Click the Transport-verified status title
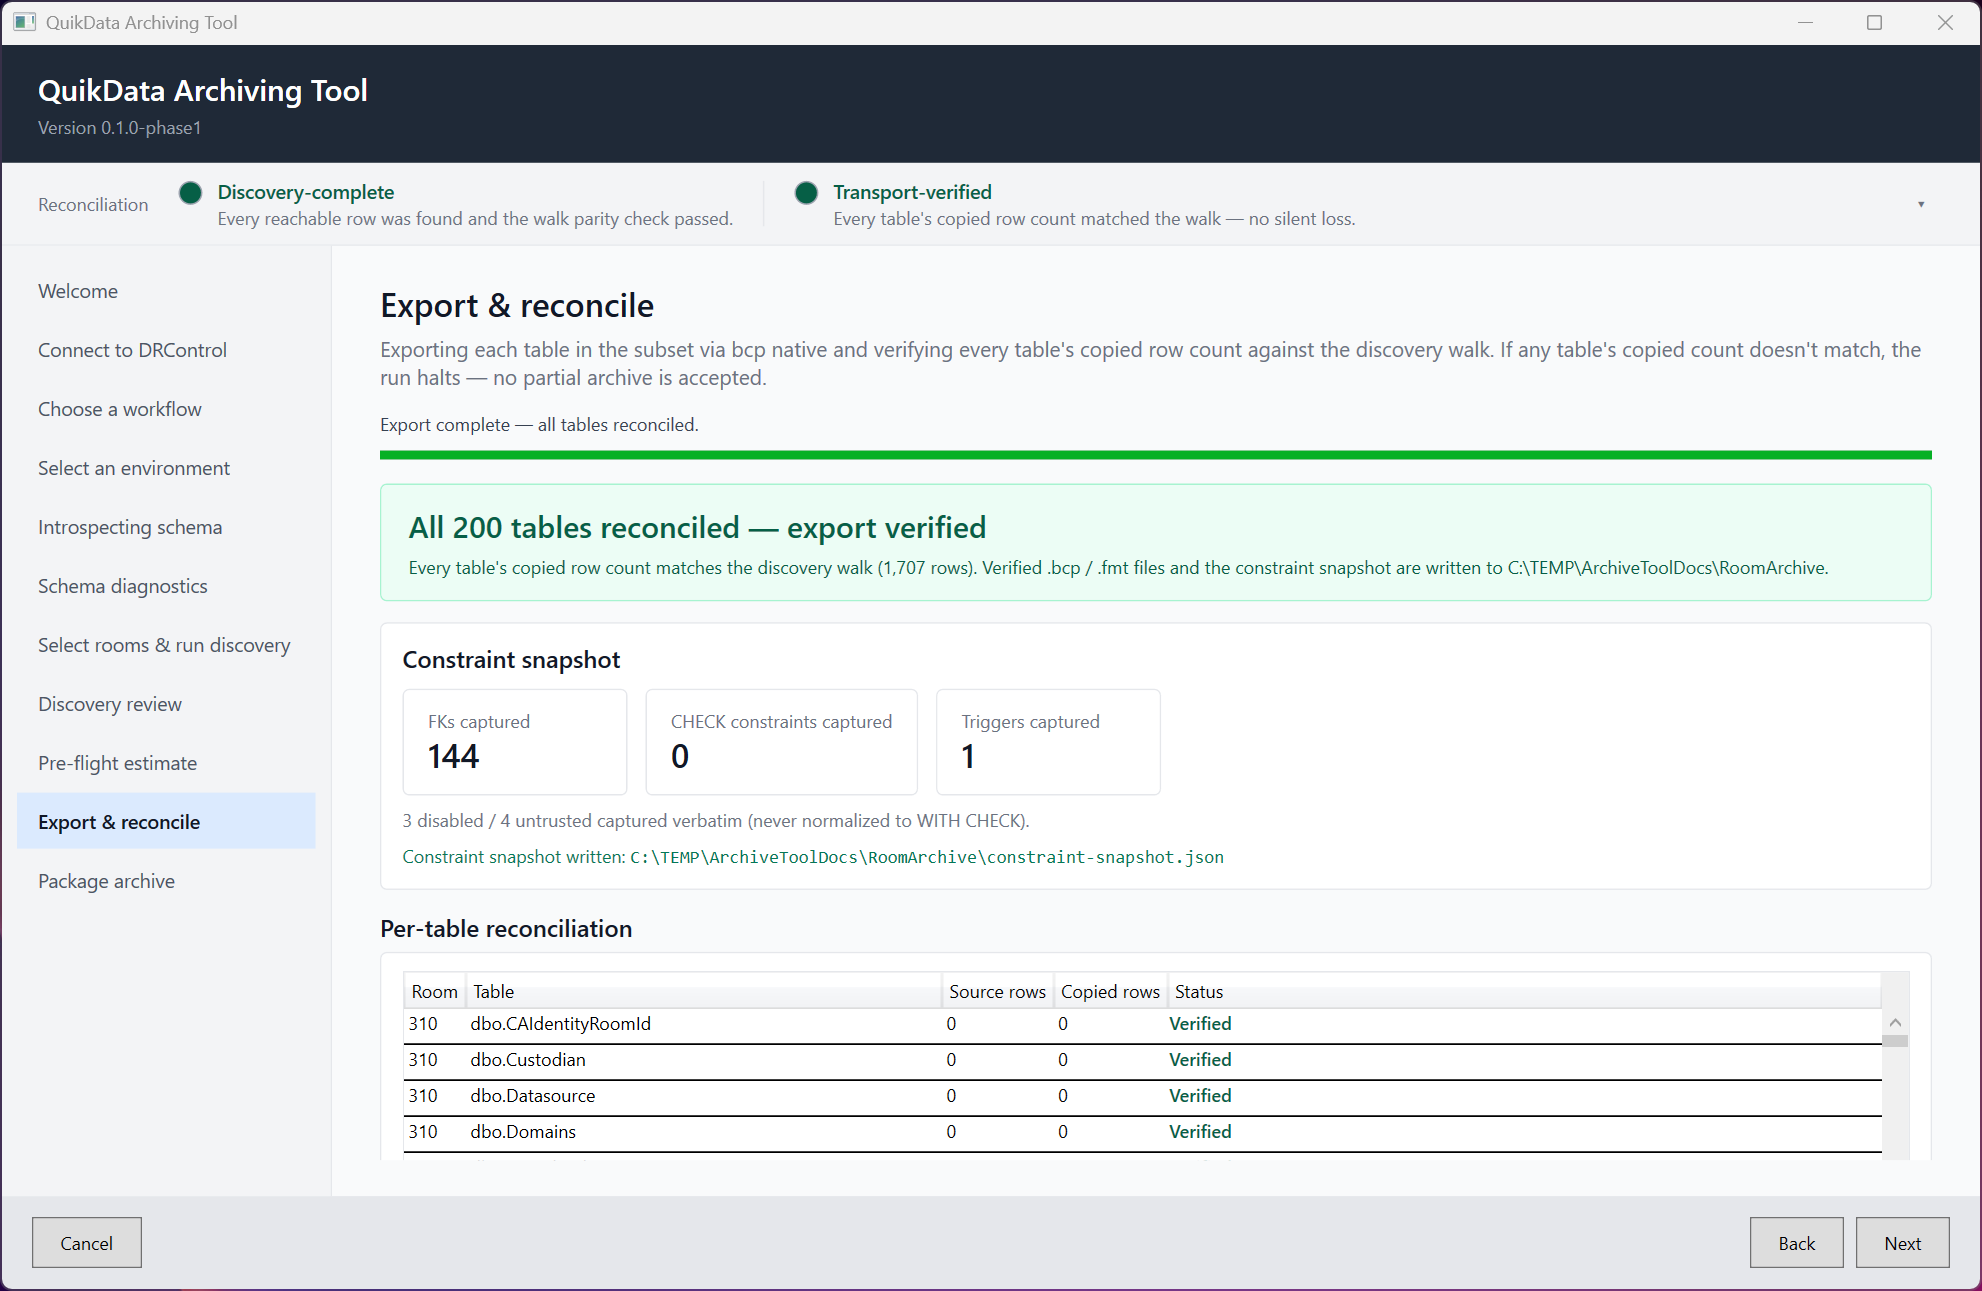Viewport: 1982px width, 1291px height. (x=912, y=192)
